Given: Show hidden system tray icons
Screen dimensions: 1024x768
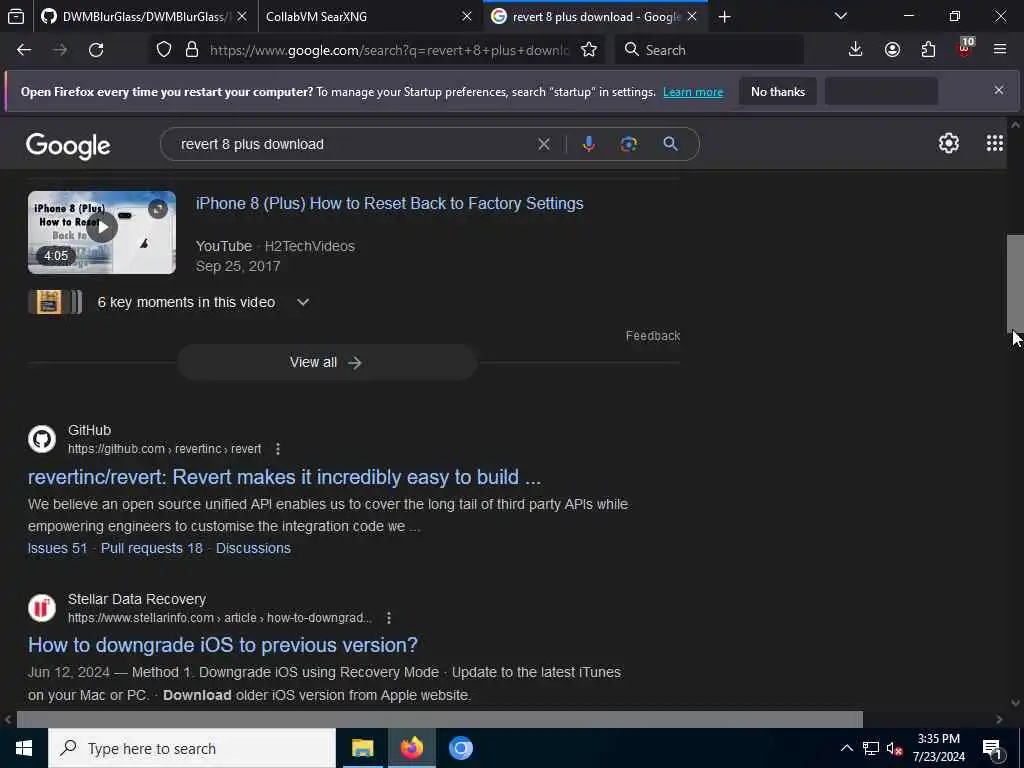Looking at the screenshot, I should click(x=846, y=748).
